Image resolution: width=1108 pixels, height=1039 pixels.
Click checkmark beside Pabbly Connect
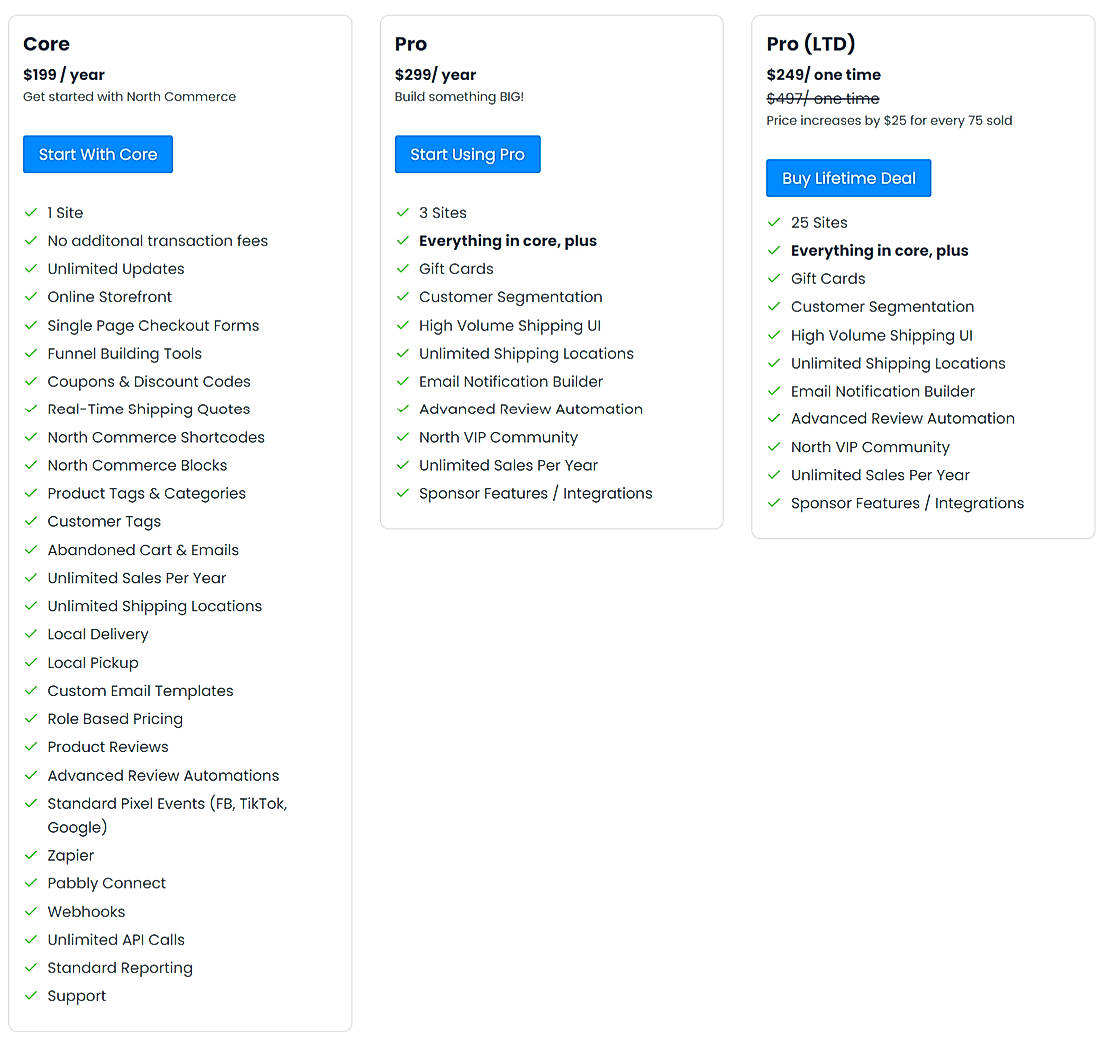(31, 883)
